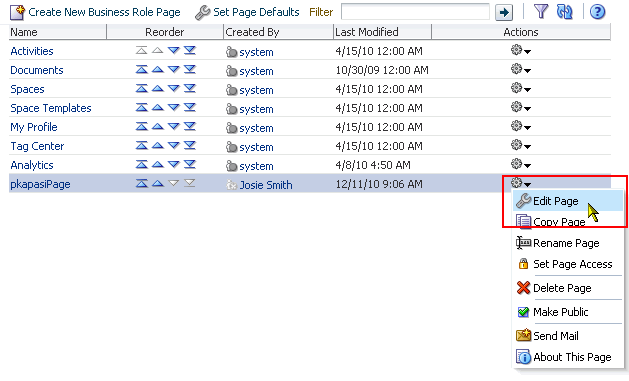Open the Documents page link
The width and height of the screenshot is (629, 381).
coord(37,70)
